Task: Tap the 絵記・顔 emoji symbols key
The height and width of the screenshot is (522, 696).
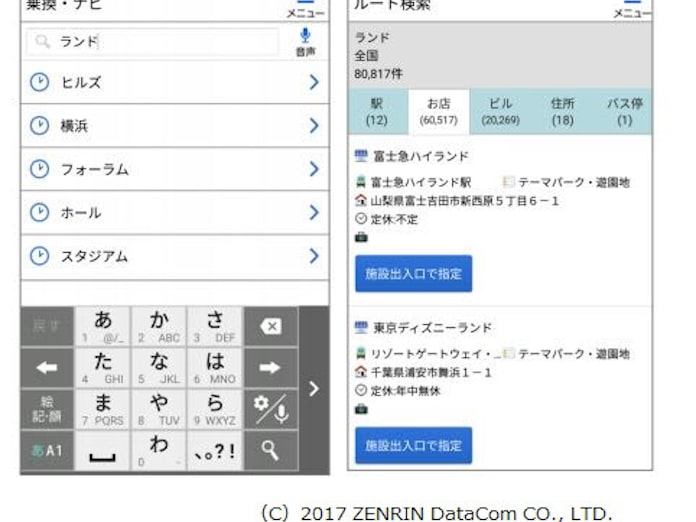Action: pos(47,409)
